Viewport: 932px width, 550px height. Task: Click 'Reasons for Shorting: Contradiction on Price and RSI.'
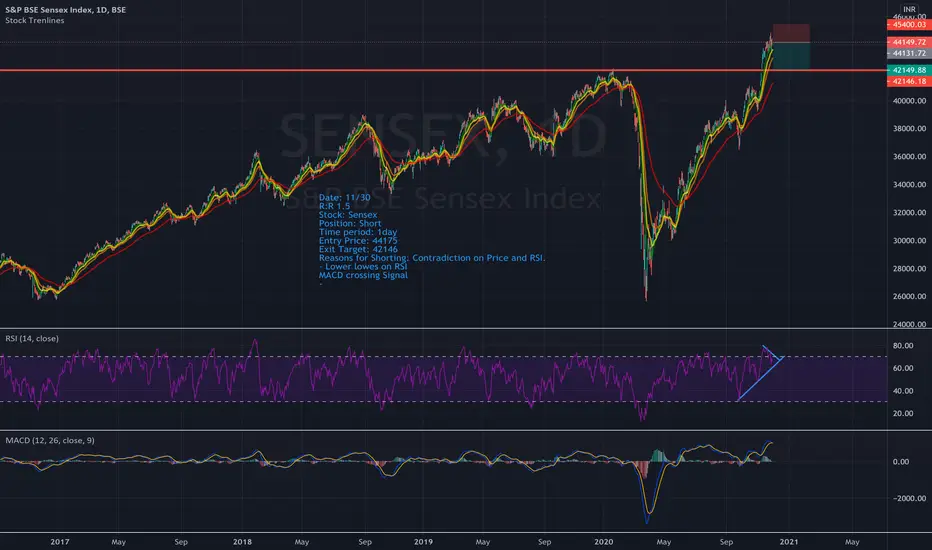(x=432, y=258)
